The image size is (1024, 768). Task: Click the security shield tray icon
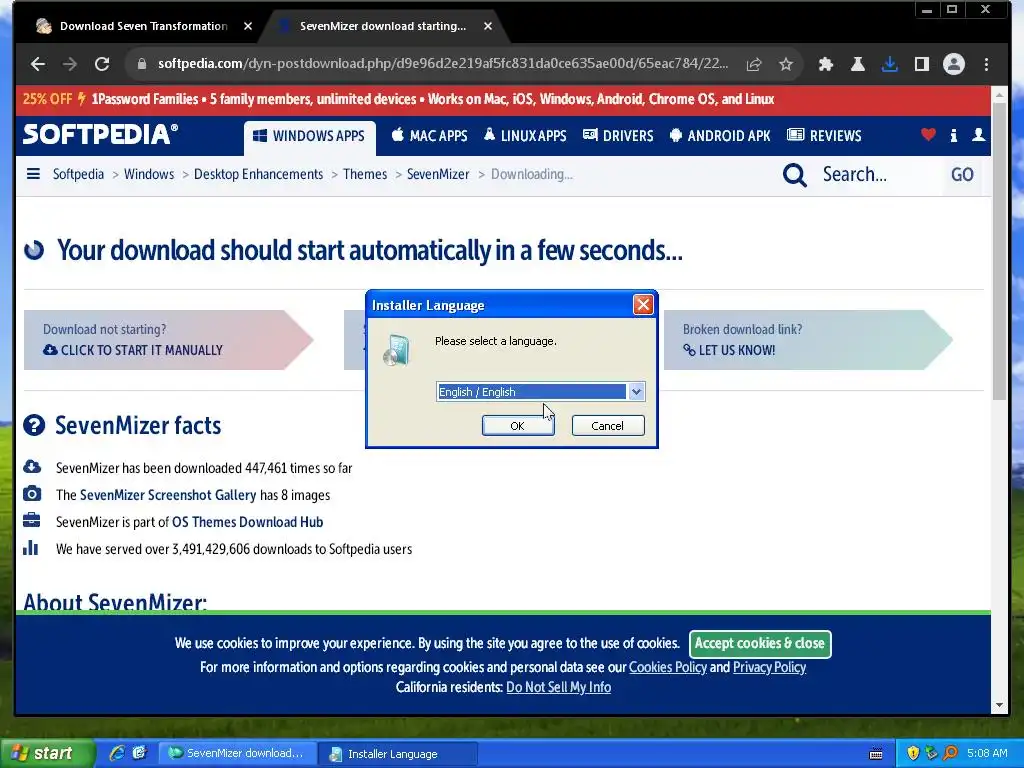click(913, 753)
